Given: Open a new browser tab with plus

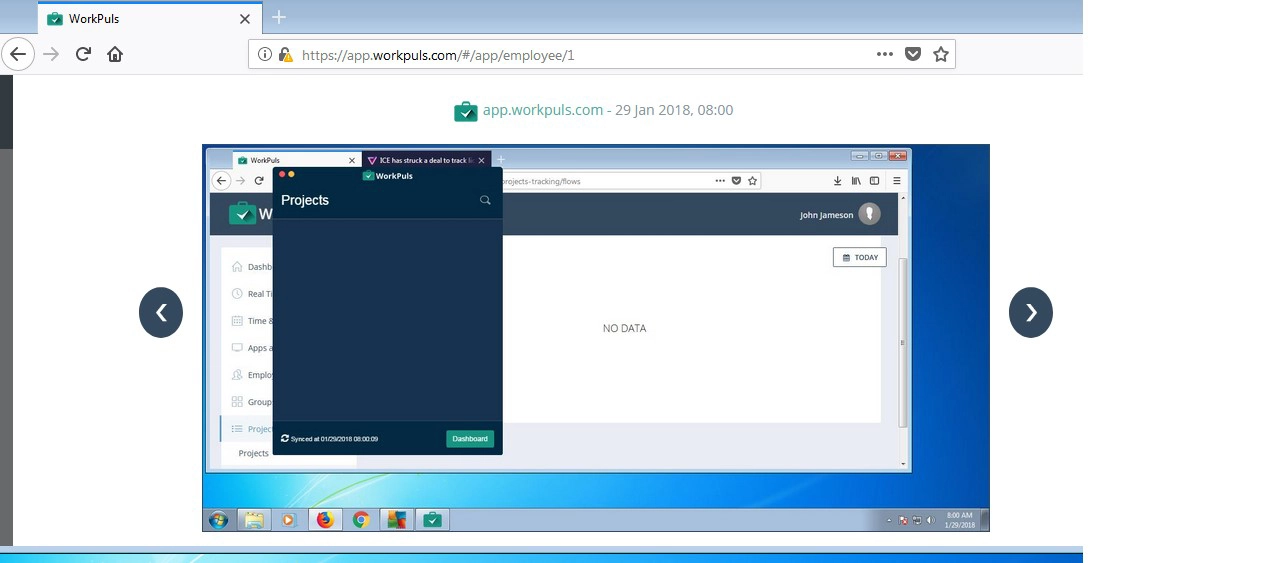Looking at the screenshot, I should tap(279, 17).
